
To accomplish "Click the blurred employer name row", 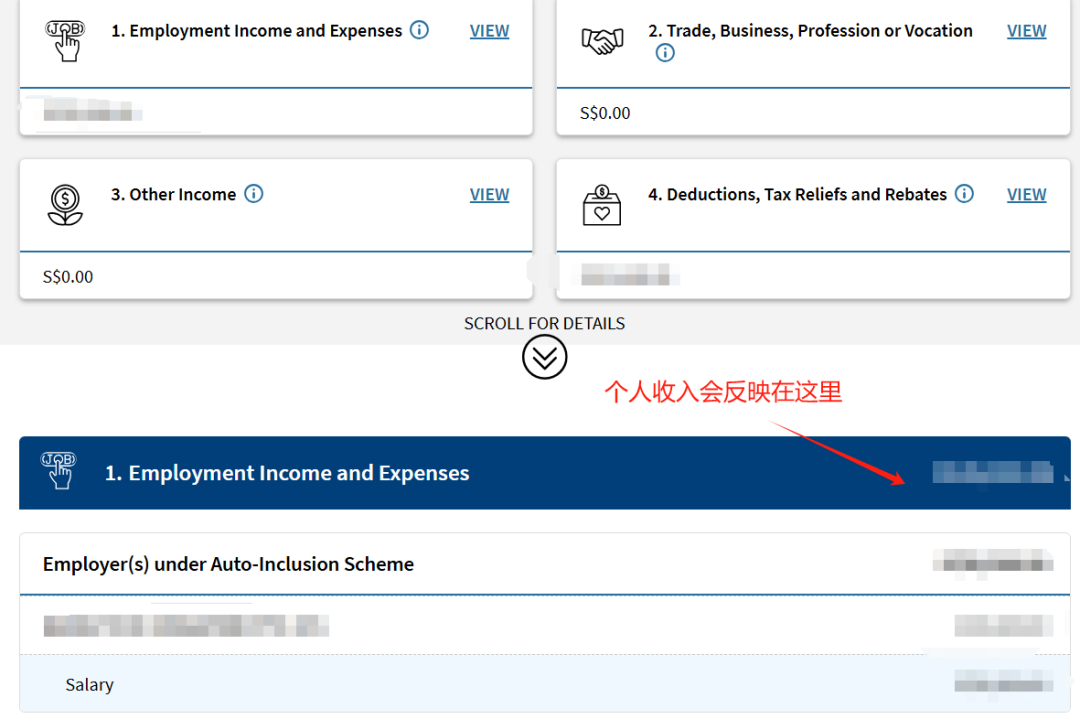I will coord(186,626).
